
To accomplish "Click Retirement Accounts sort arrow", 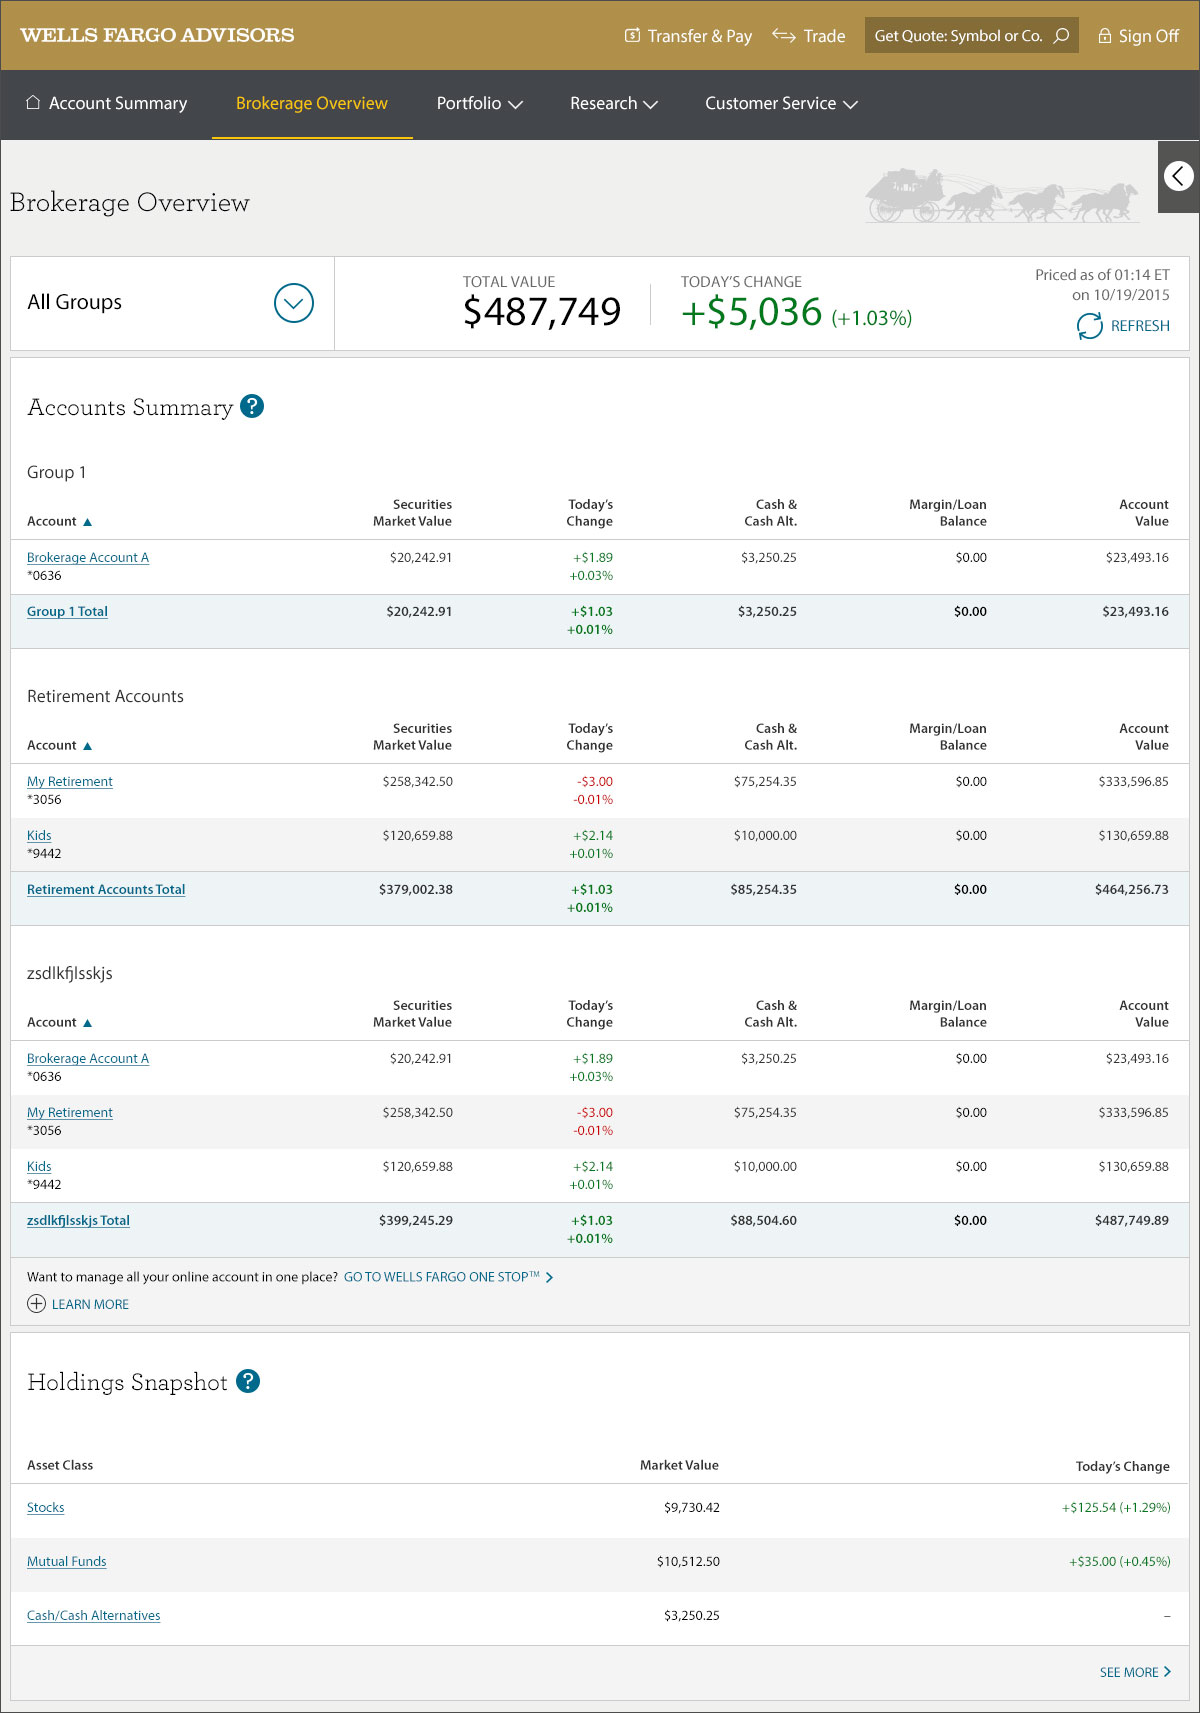I will pyautogui.click(x=87, y=746).
